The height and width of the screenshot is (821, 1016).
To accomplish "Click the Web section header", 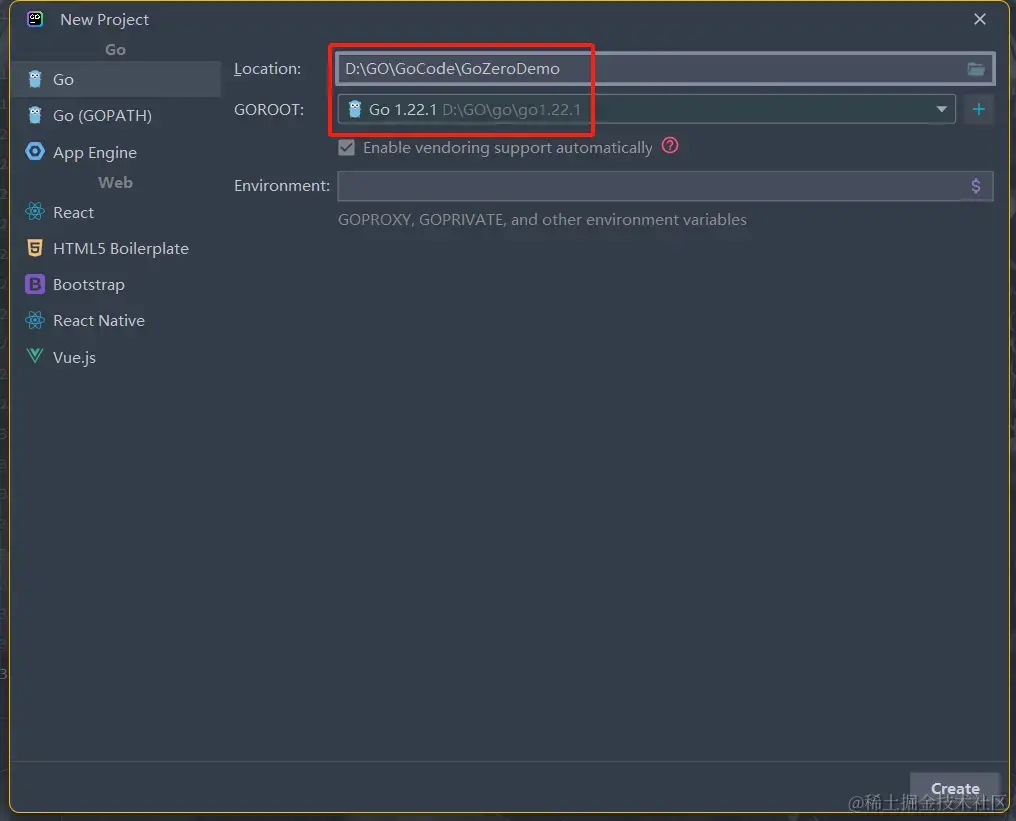I will [x=115, y=183].
